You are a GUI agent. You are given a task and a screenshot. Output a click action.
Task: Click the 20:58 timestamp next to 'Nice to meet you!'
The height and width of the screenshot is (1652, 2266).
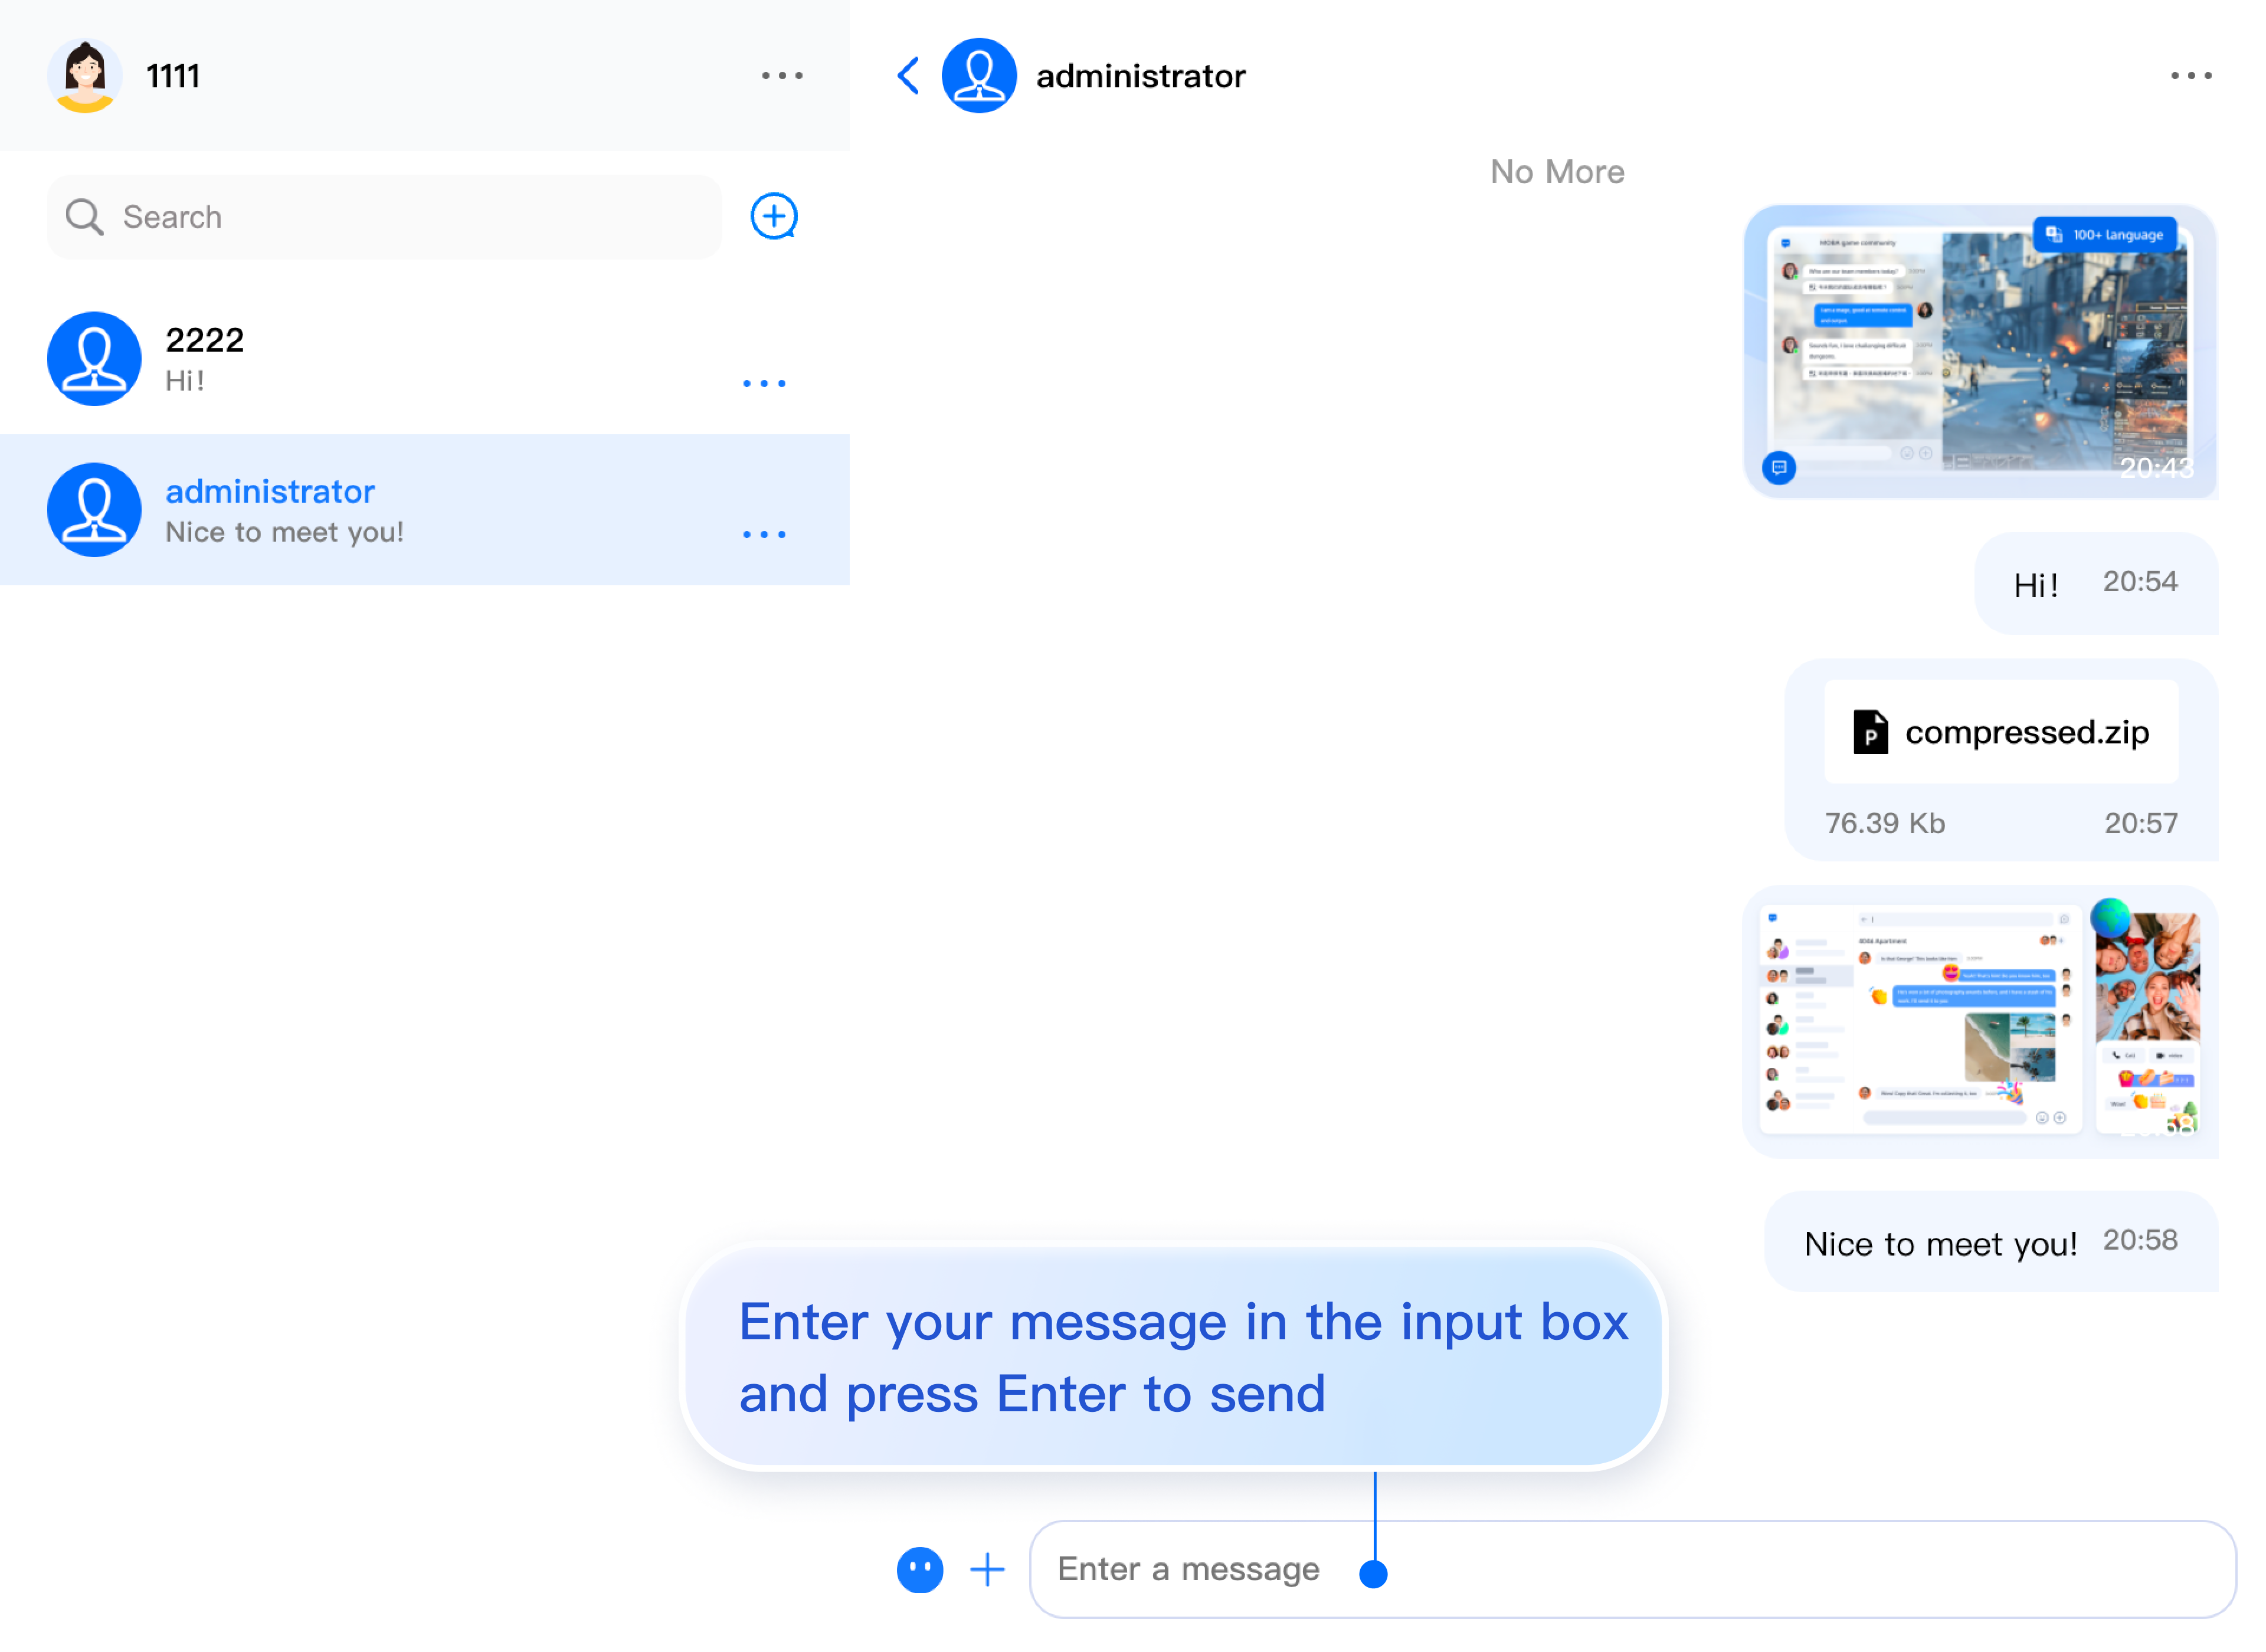coord(2139,1240)
